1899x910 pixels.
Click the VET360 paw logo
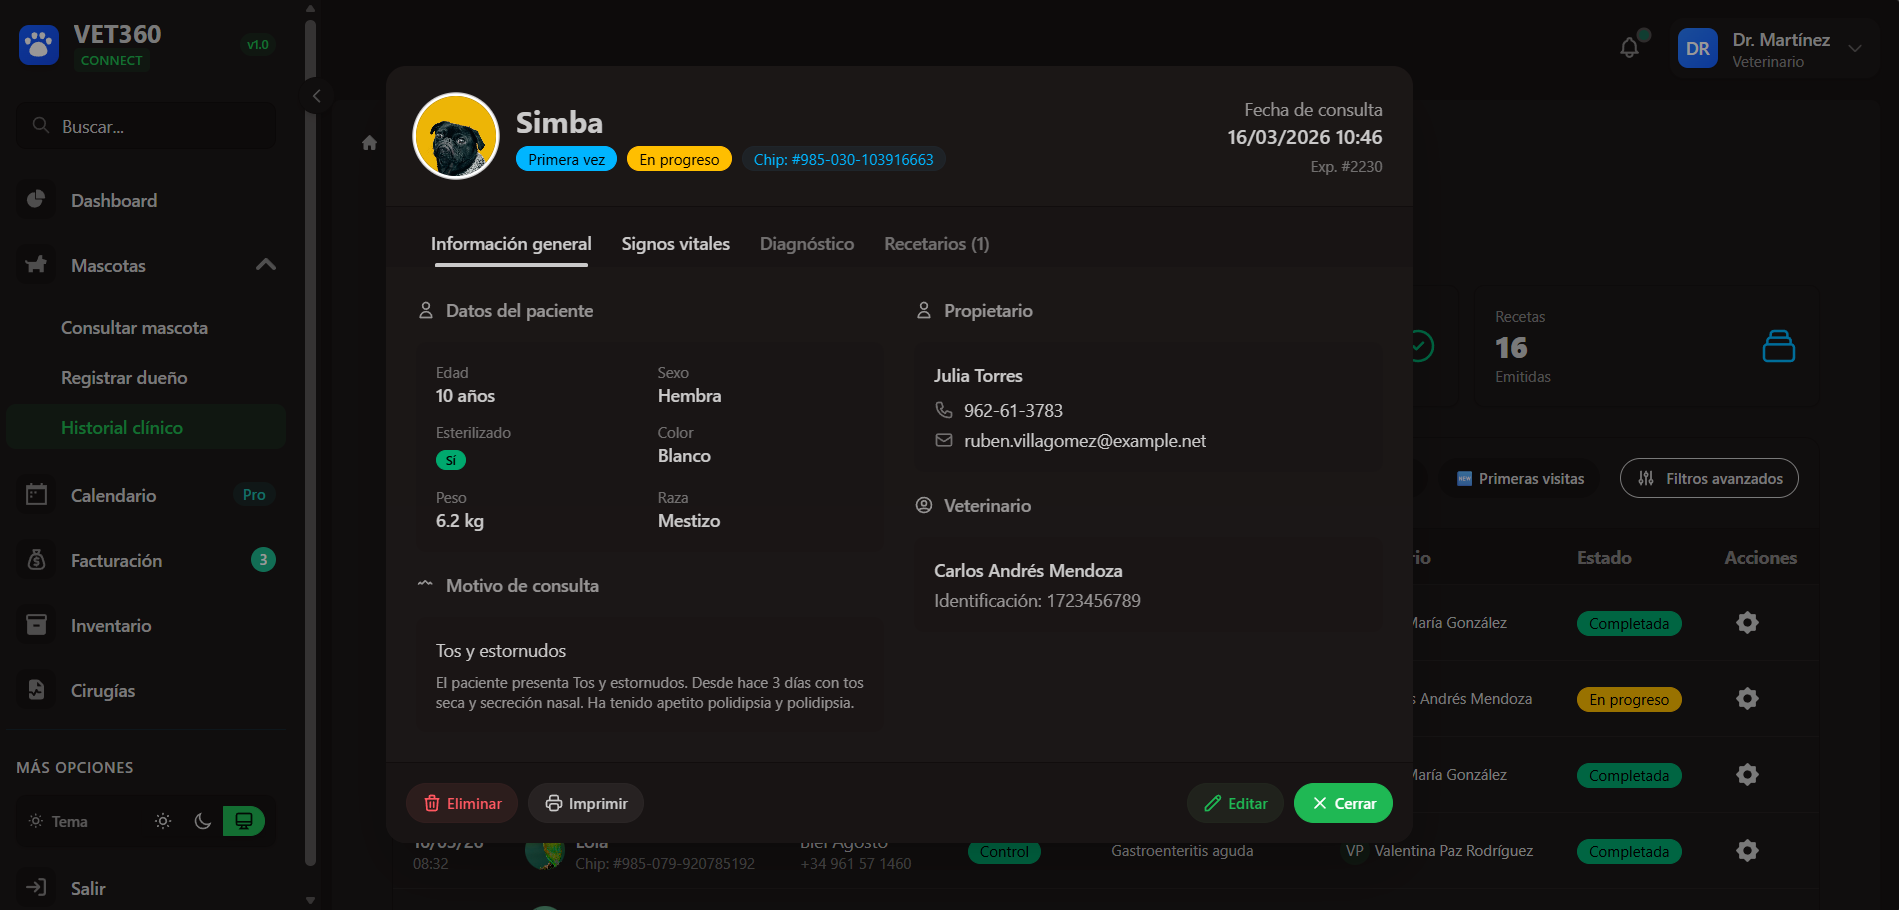pyautogui.click(x=39, y=45)
